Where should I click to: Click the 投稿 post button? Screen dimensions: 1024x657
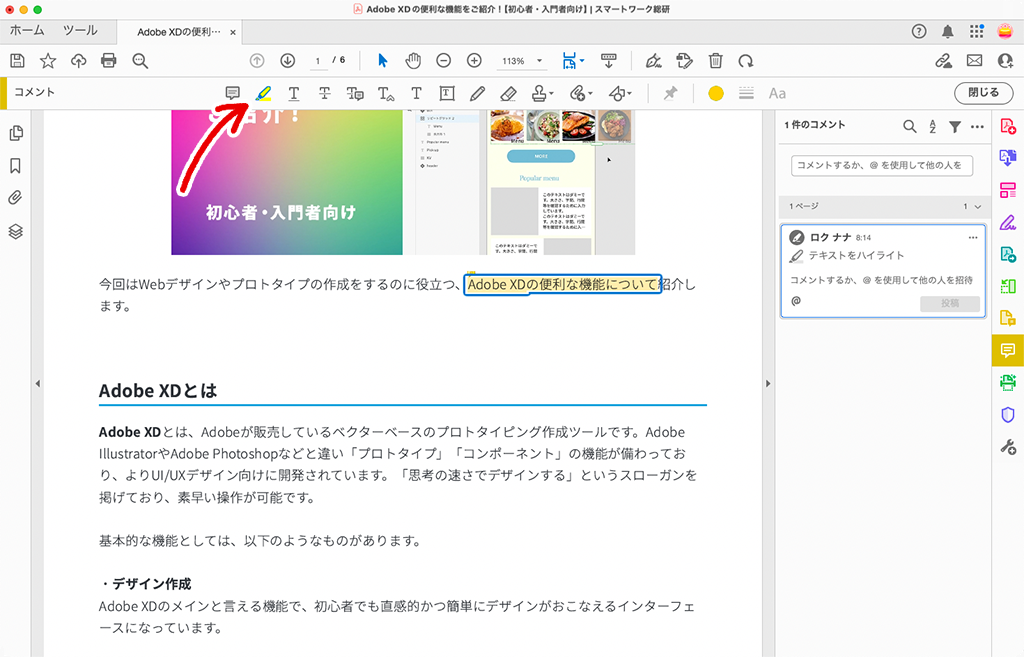(950, 303)
